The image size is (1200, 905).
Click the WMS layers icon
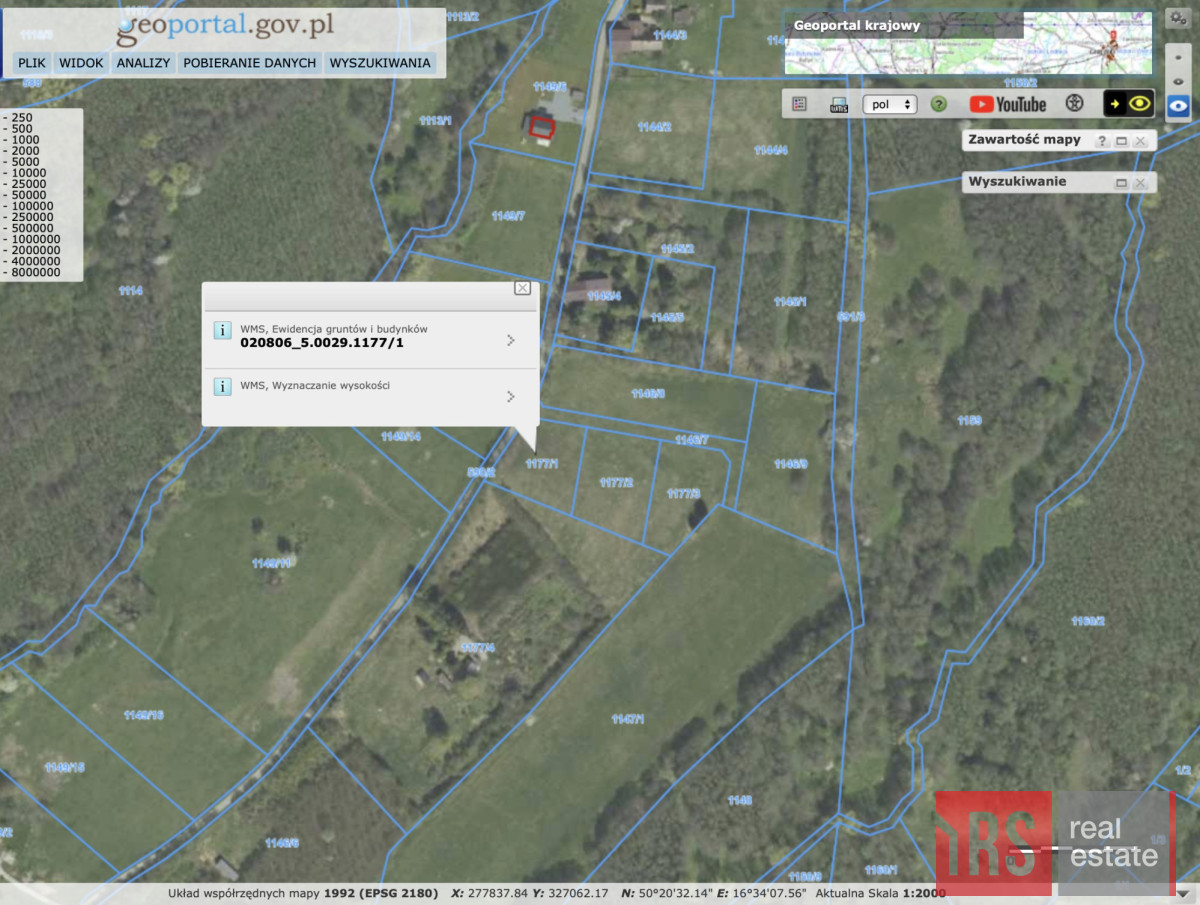839,104
